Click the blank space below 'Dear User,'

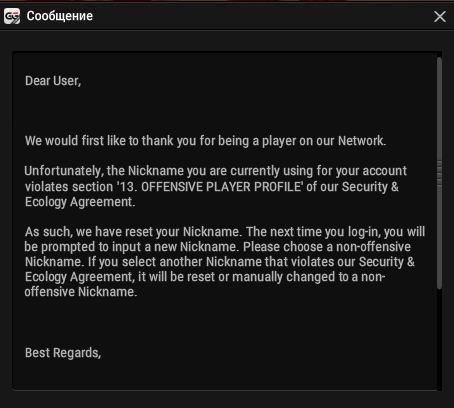tap(223, 110)
